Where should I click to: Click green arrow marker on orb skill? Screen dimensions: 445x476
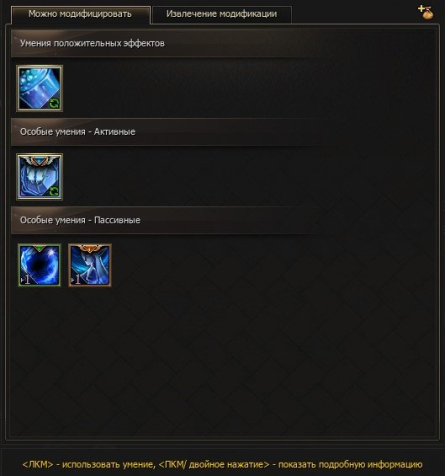point(39,248)
